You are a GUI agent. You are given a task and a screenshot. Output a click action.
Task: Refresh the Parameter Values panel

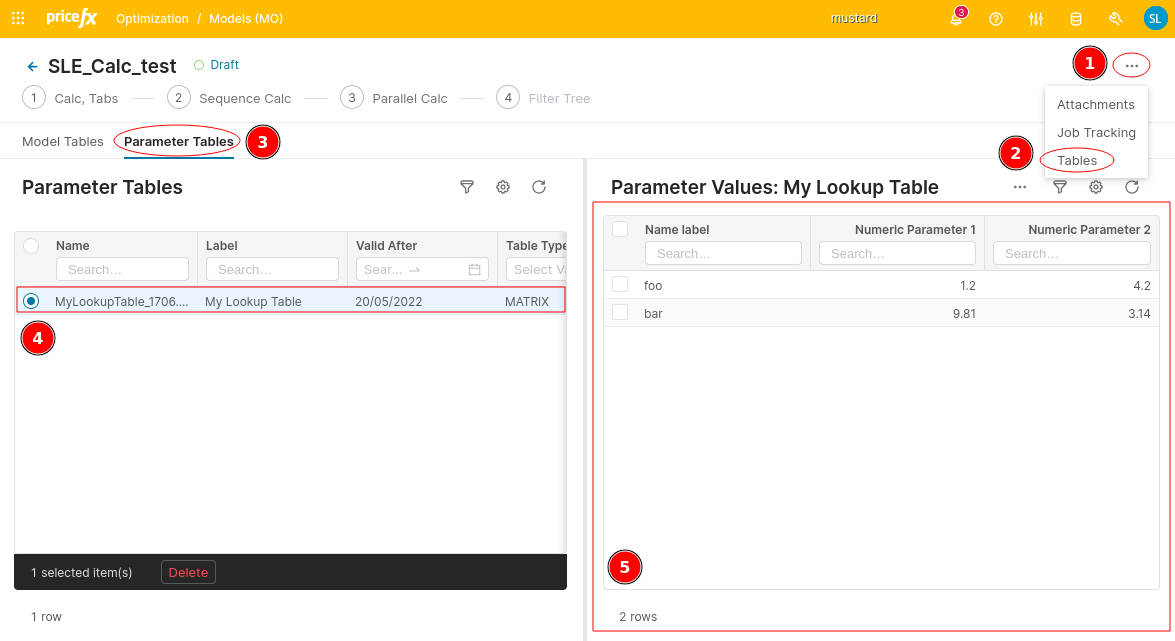coord(1132,187)
